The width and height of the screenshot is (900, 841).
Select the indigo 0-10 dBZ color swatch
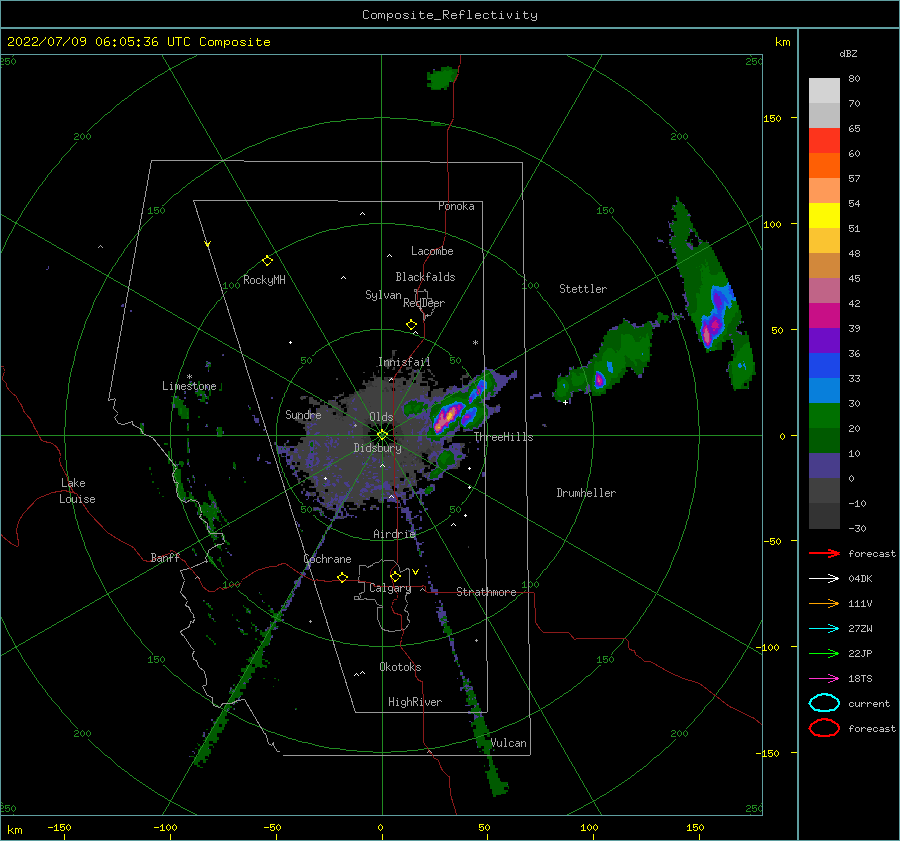tap(824, 466)
